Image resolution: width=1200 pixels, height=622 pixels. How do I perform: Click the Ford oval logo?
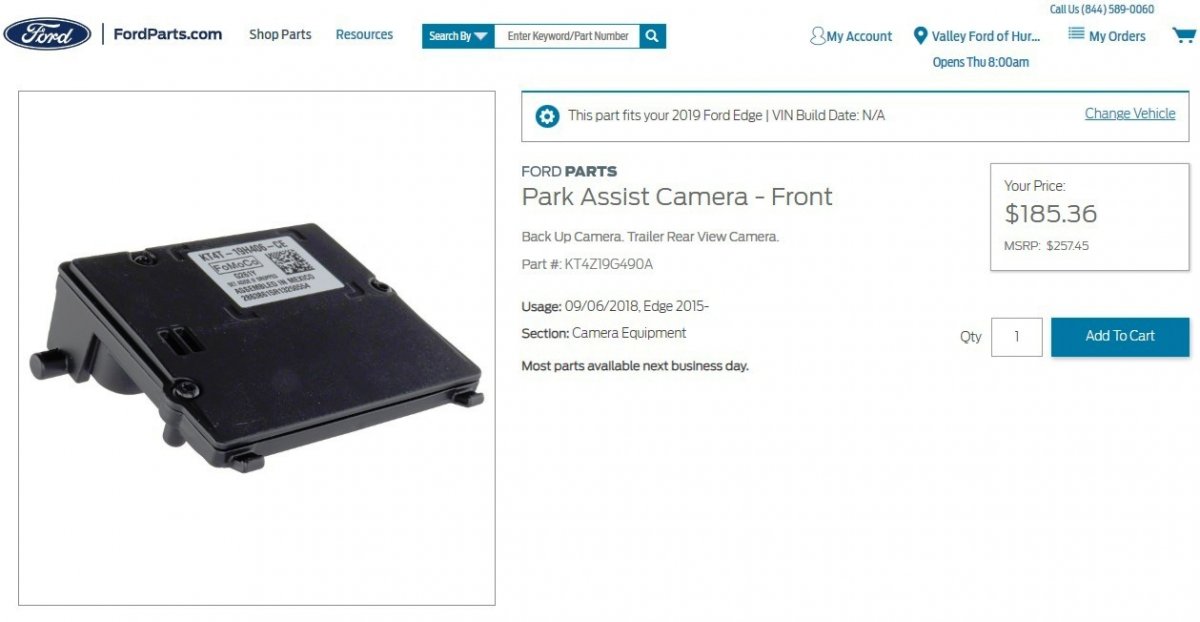click(x=47, y=34)
